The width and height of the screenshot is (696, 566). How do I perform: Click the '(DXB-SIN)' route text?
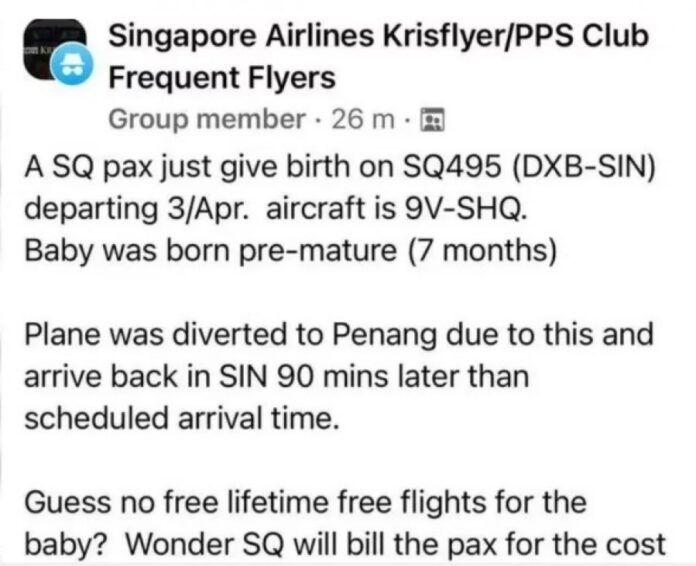[x=584, y=166]
